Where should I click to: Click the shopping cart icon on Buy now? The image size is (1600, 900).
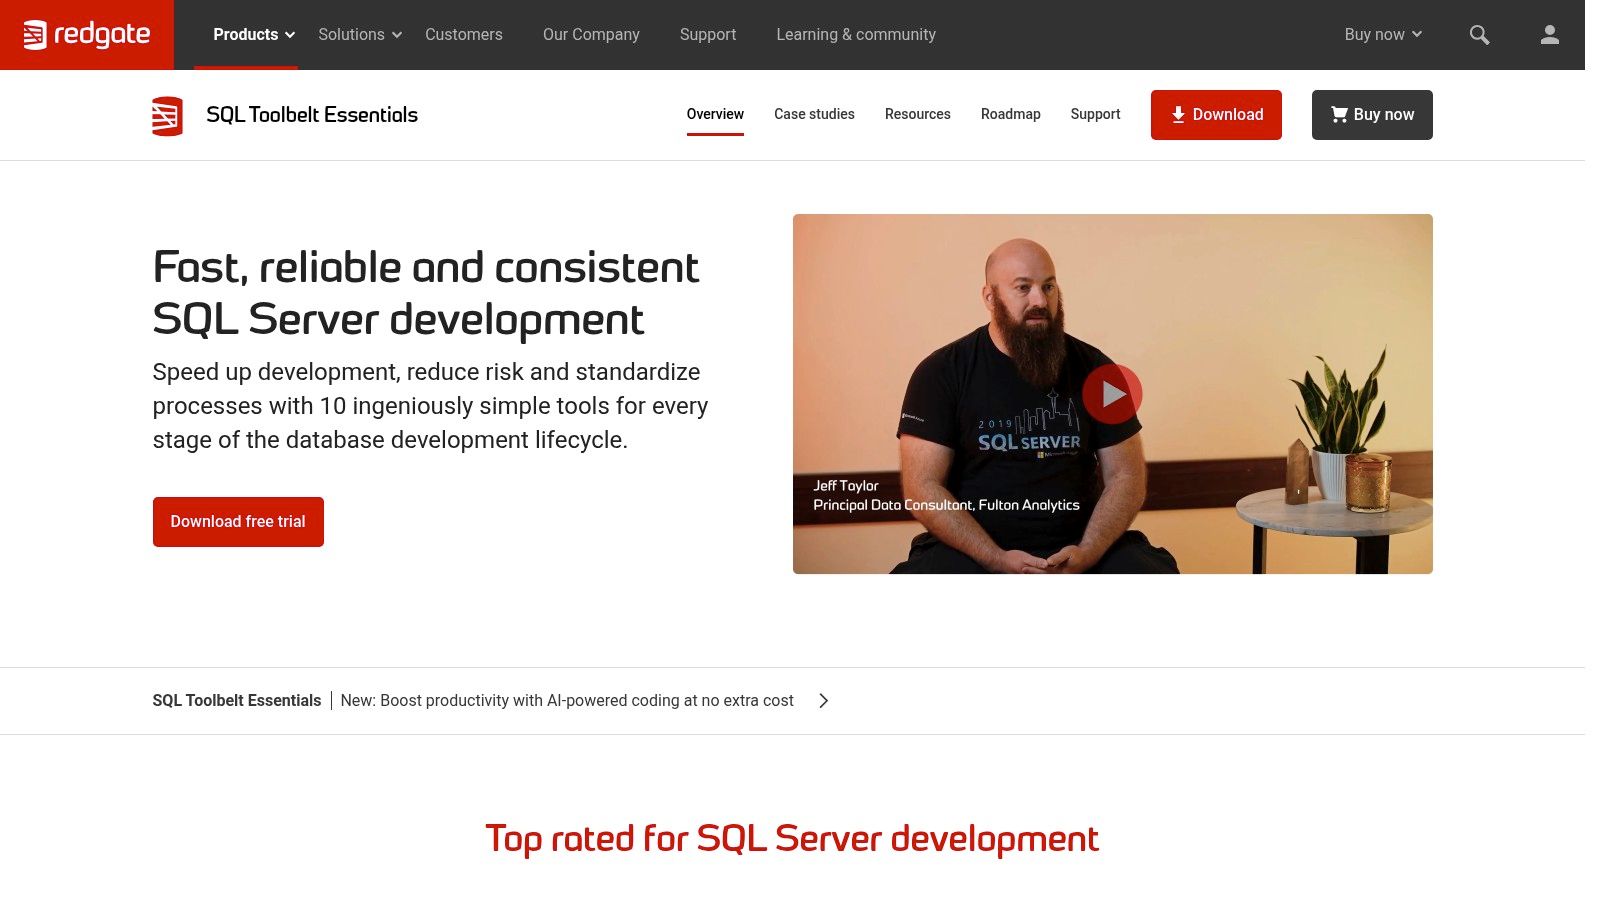(1338, 114)
